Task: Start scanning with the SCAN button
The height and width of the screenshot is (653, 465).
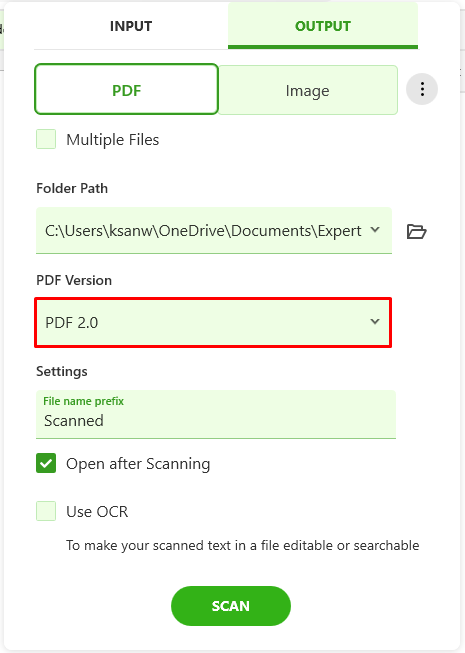Action: tap(231, 606)
